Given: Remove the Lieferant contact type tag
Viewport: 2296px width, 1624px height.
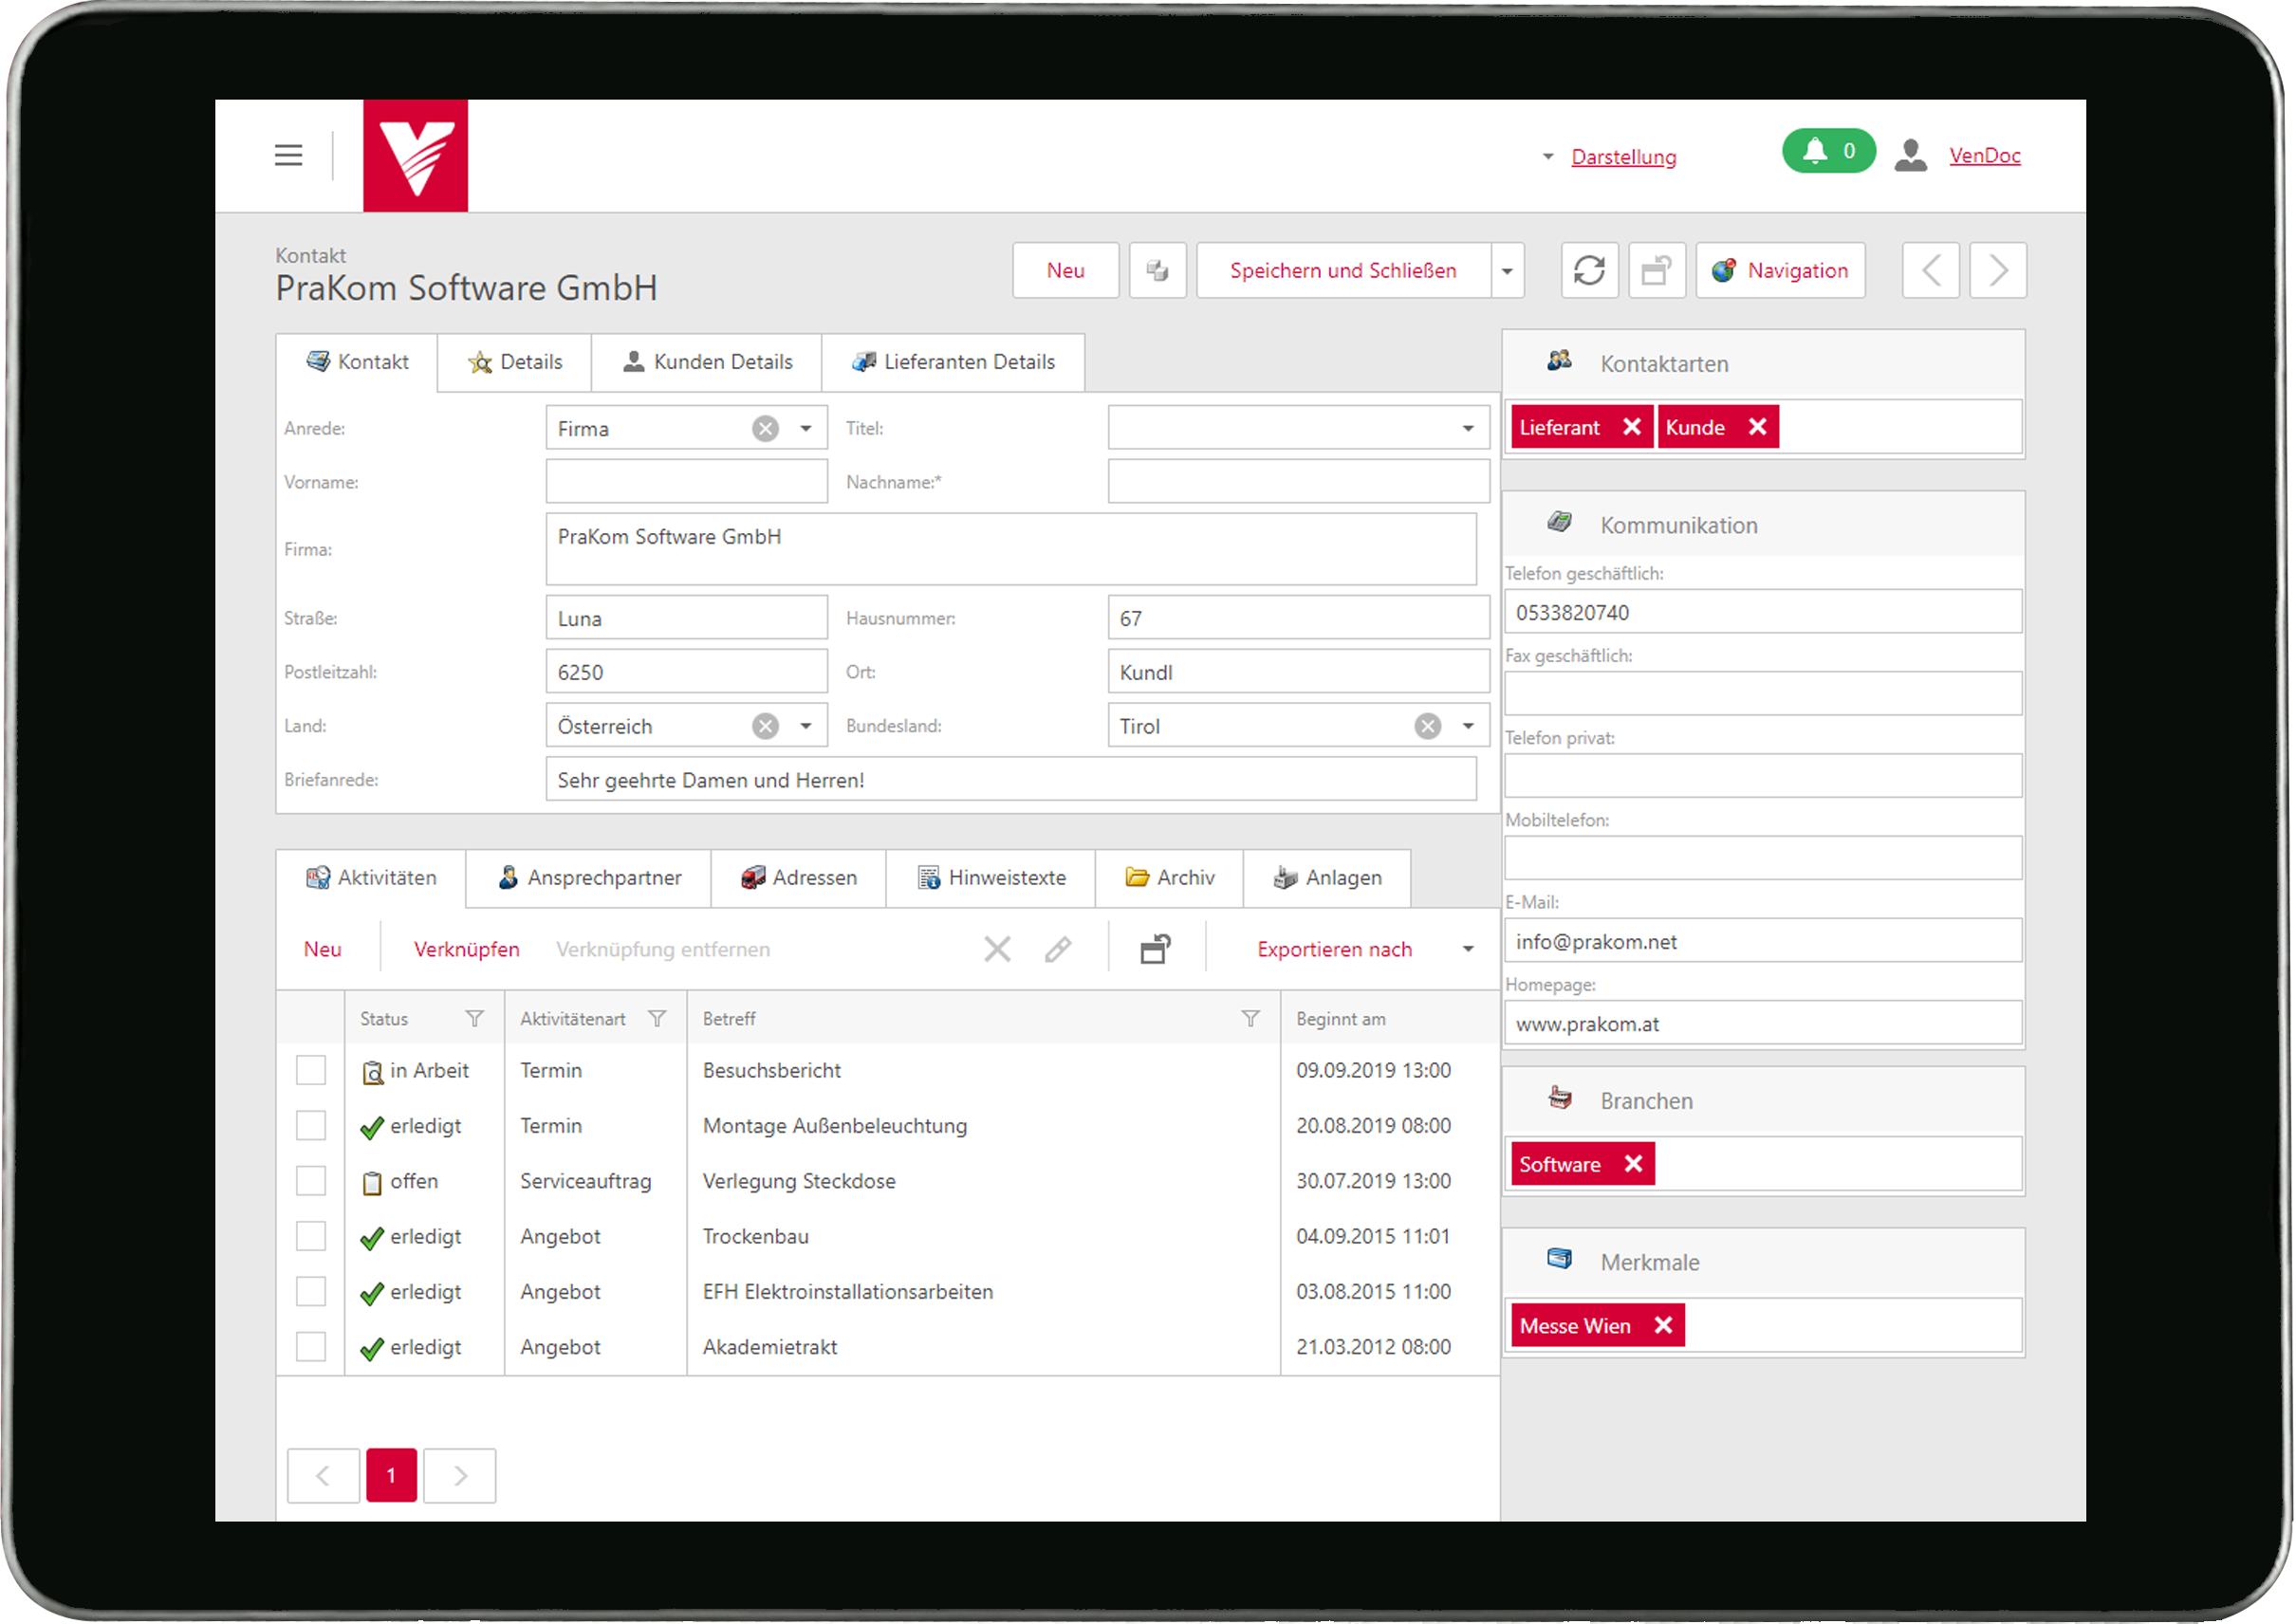Looking at the screenshot, I should click(1631, 427).
